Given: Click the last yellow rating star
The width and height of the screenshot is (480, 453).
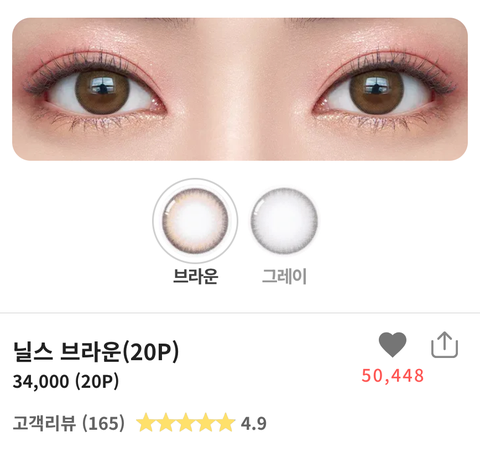Looking at the screenshot, I should point(226,422).
